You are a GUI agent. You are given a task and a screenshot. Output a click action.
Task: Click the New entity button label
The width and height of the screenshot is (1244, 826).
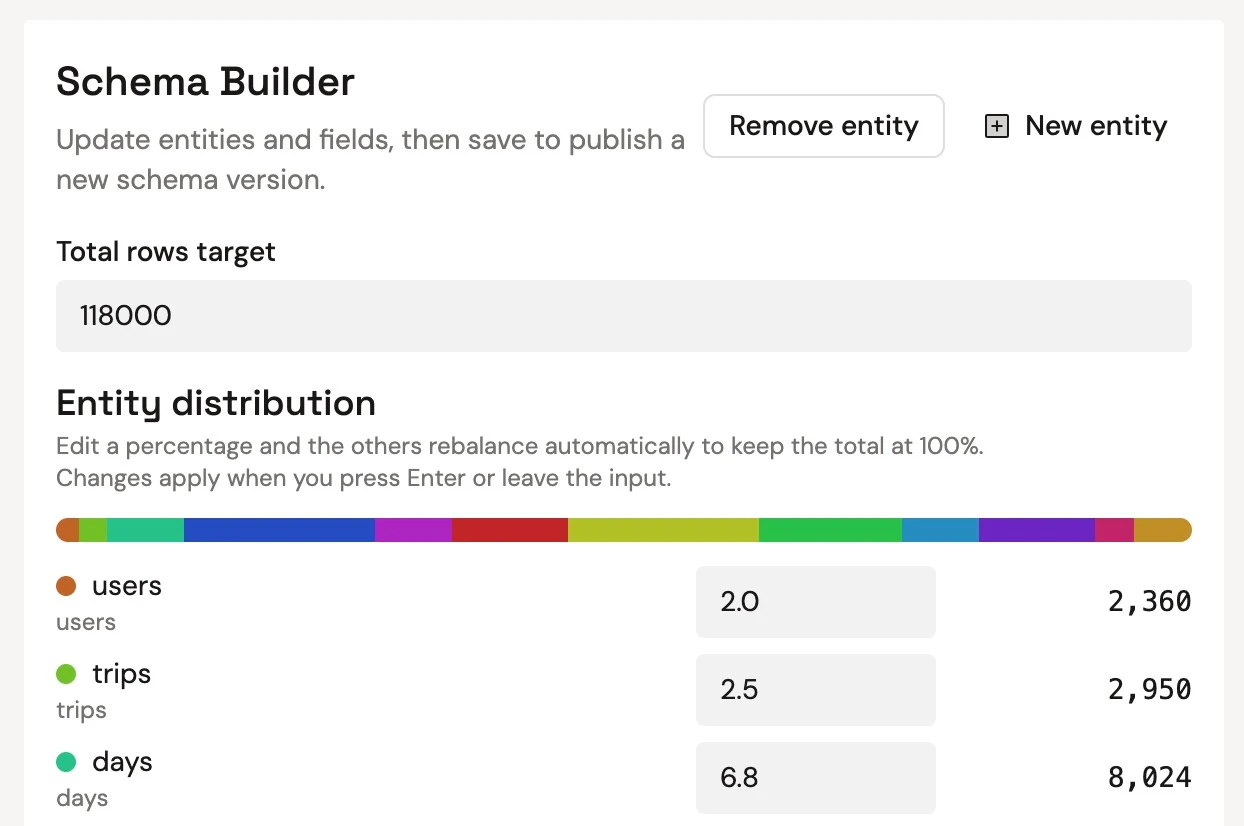click(x=1096, y=126)
